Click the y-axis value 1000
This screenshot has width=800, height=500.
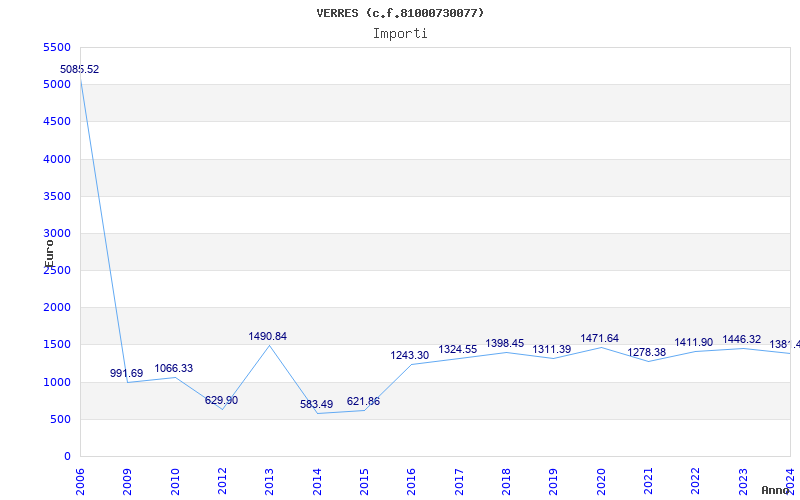(57, 382)
